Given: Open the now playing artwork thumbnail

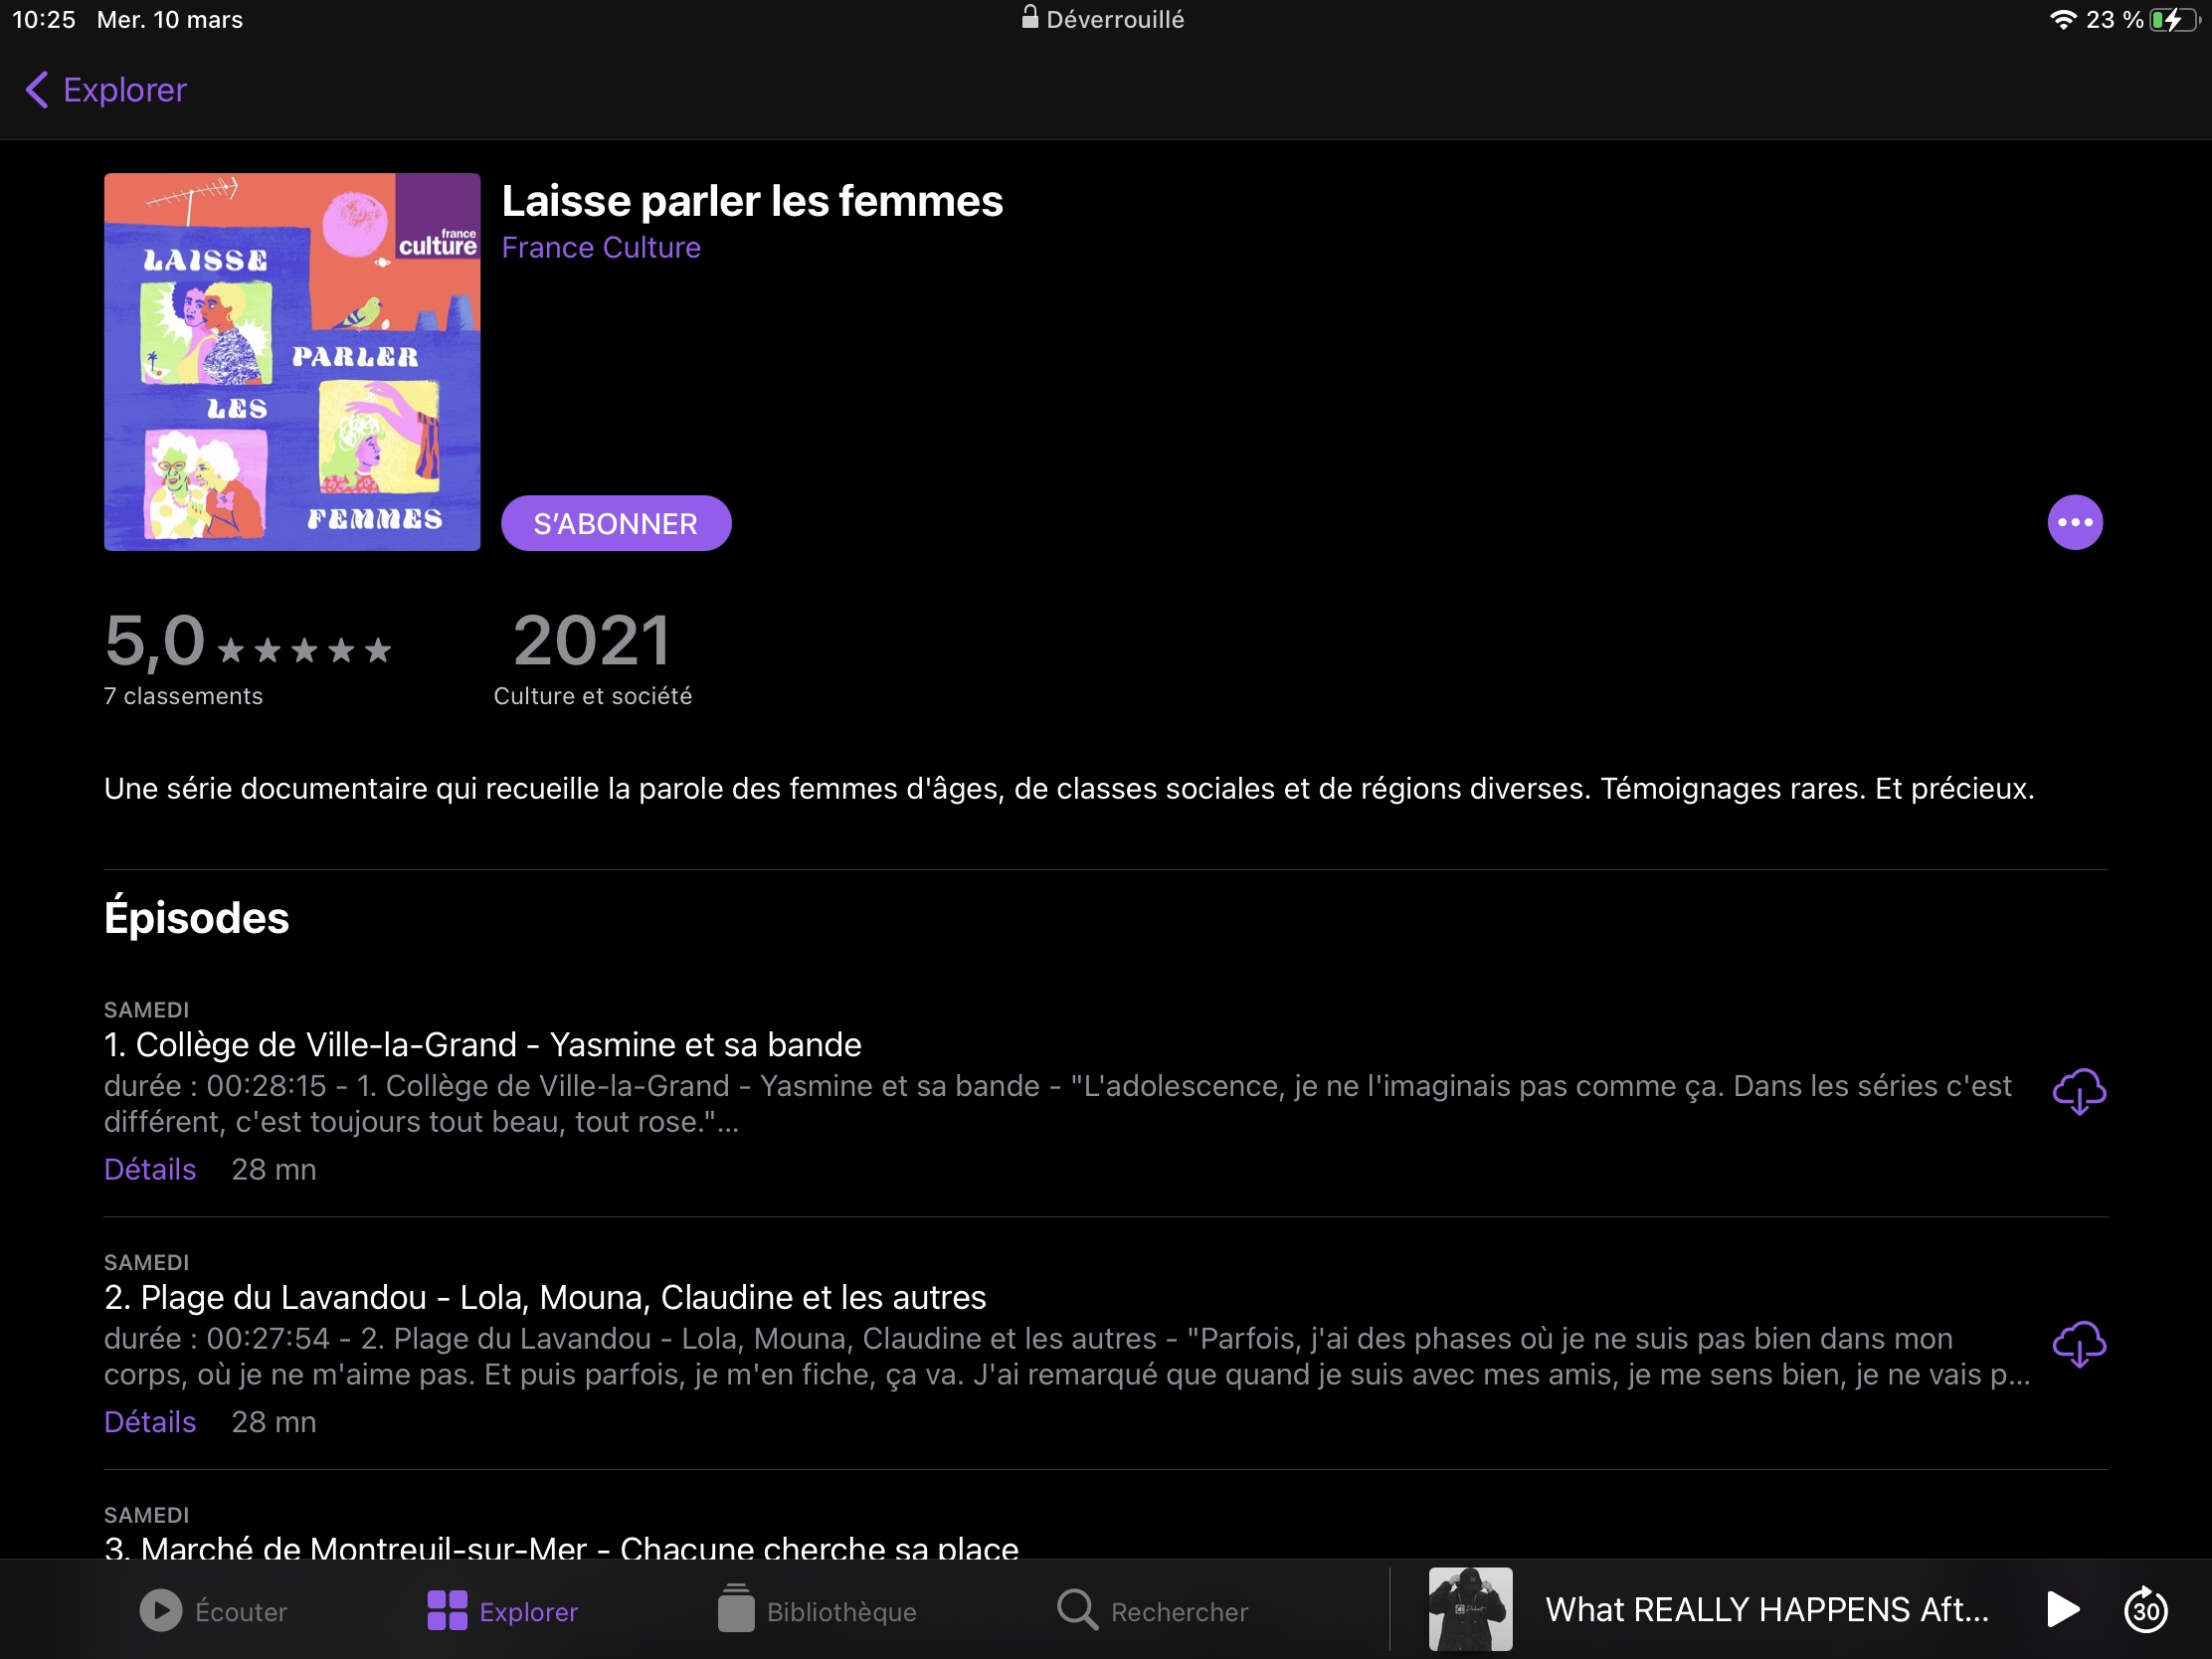Looking at the screenshot, I should pyautogui.click(x=1470, y=1609).
